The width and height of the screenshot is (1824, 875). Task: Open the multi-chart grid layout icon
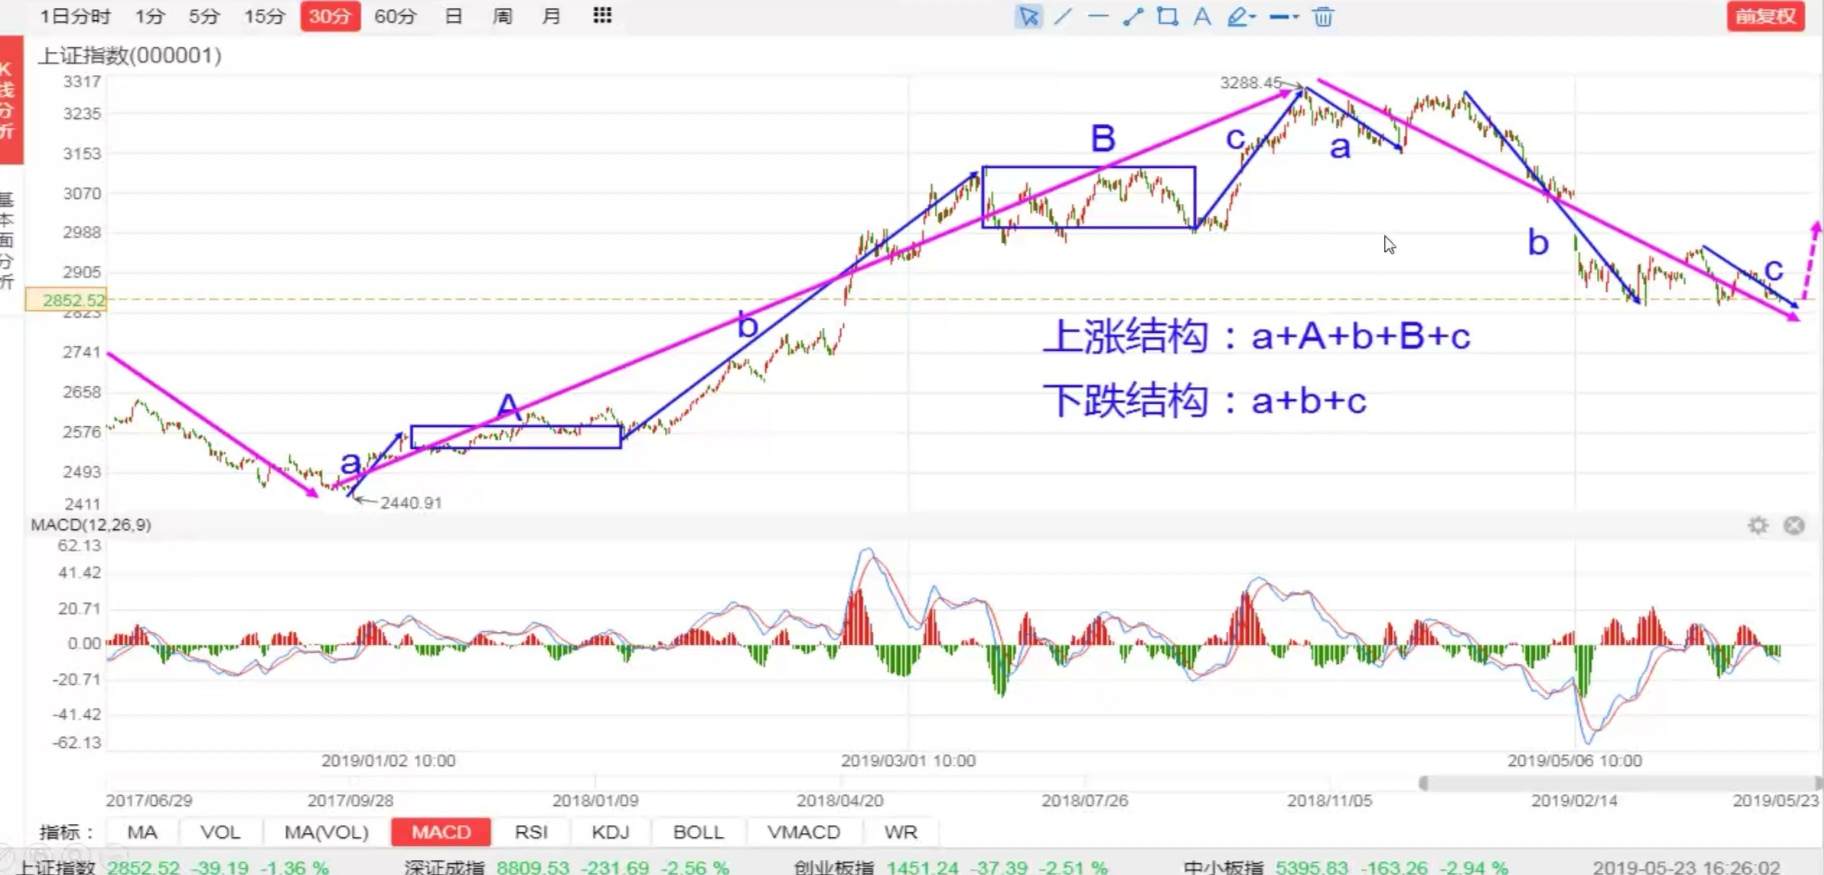pyautogui.click(x=602, y=16)
